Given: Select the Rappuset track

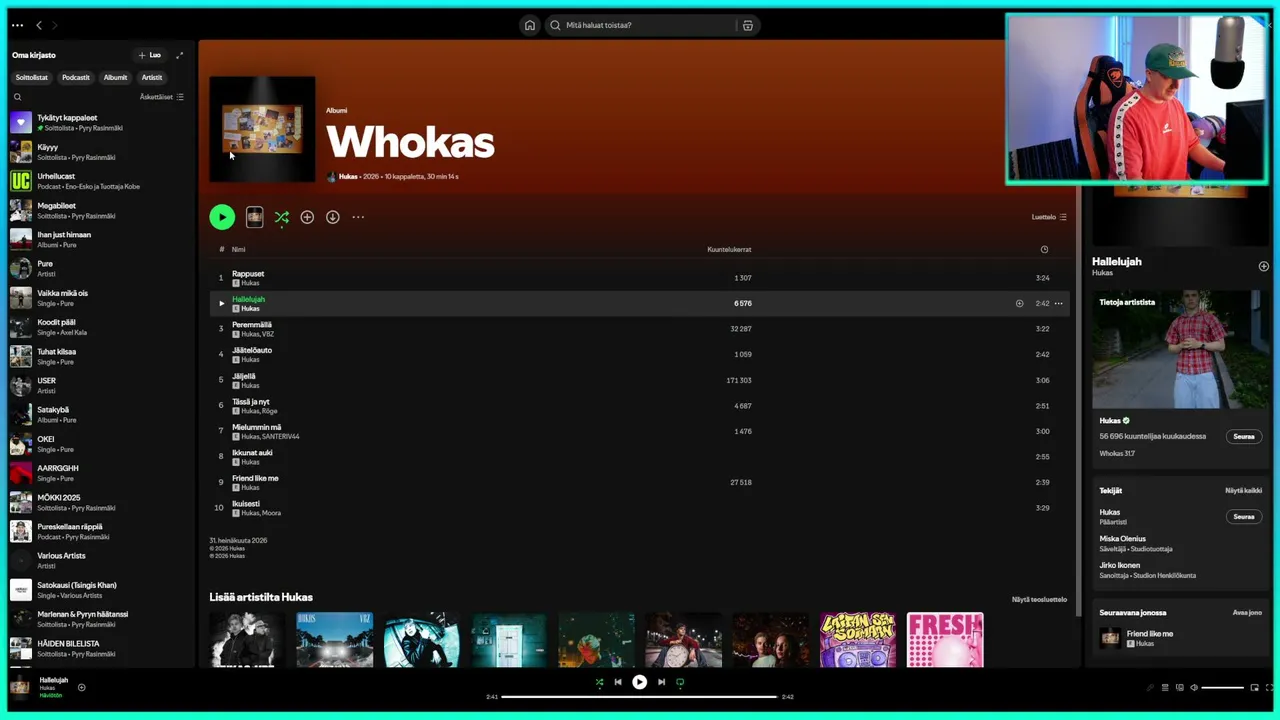Looking at the screenshot, I should tap(640, 278).
